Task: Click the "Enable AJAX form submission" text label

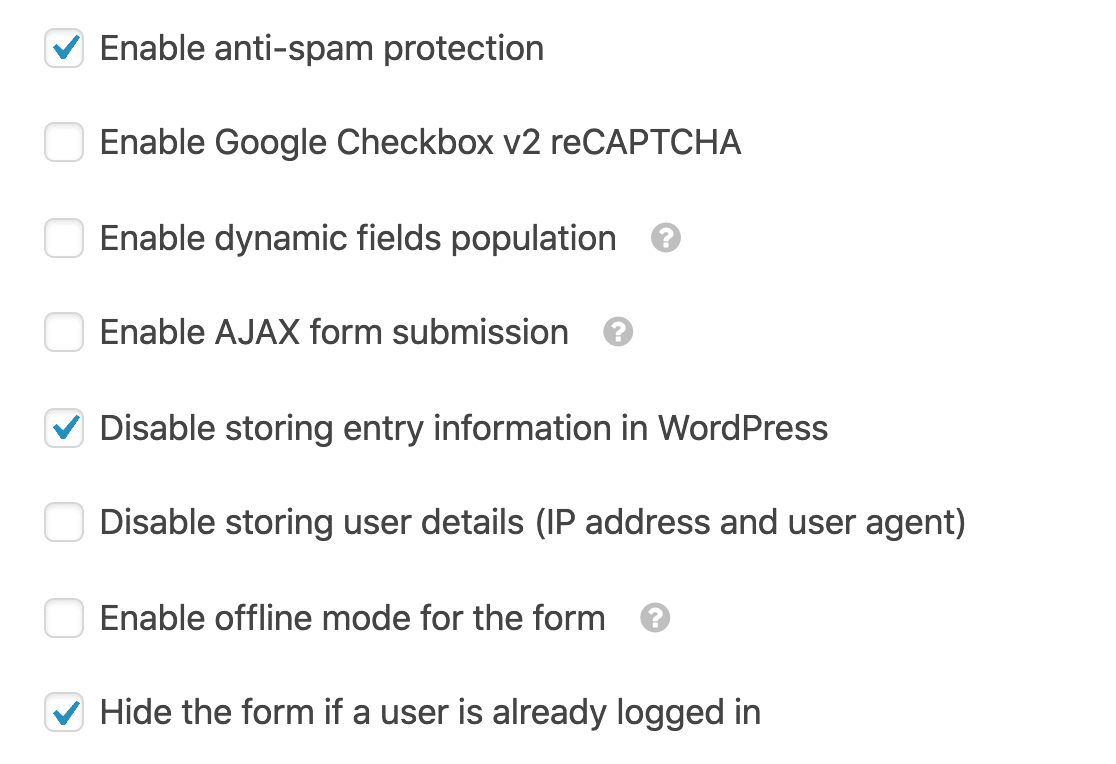Action: [335, 333]
